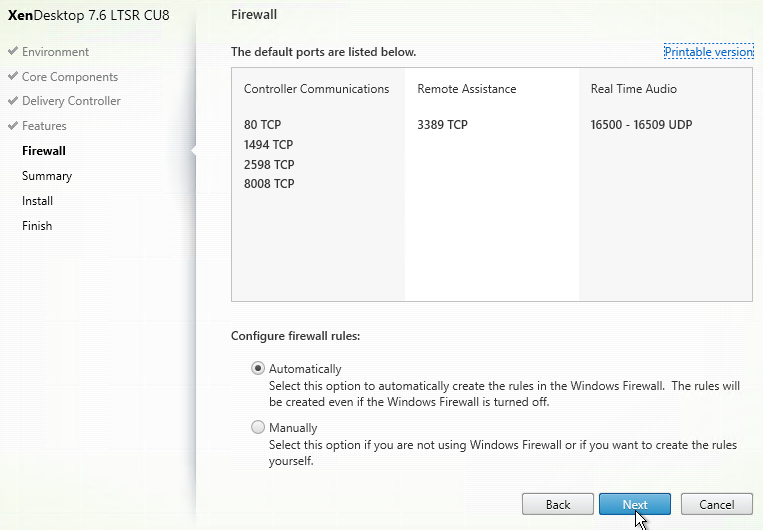Click the Features step checkmark icon

click(x=13, y=125)
